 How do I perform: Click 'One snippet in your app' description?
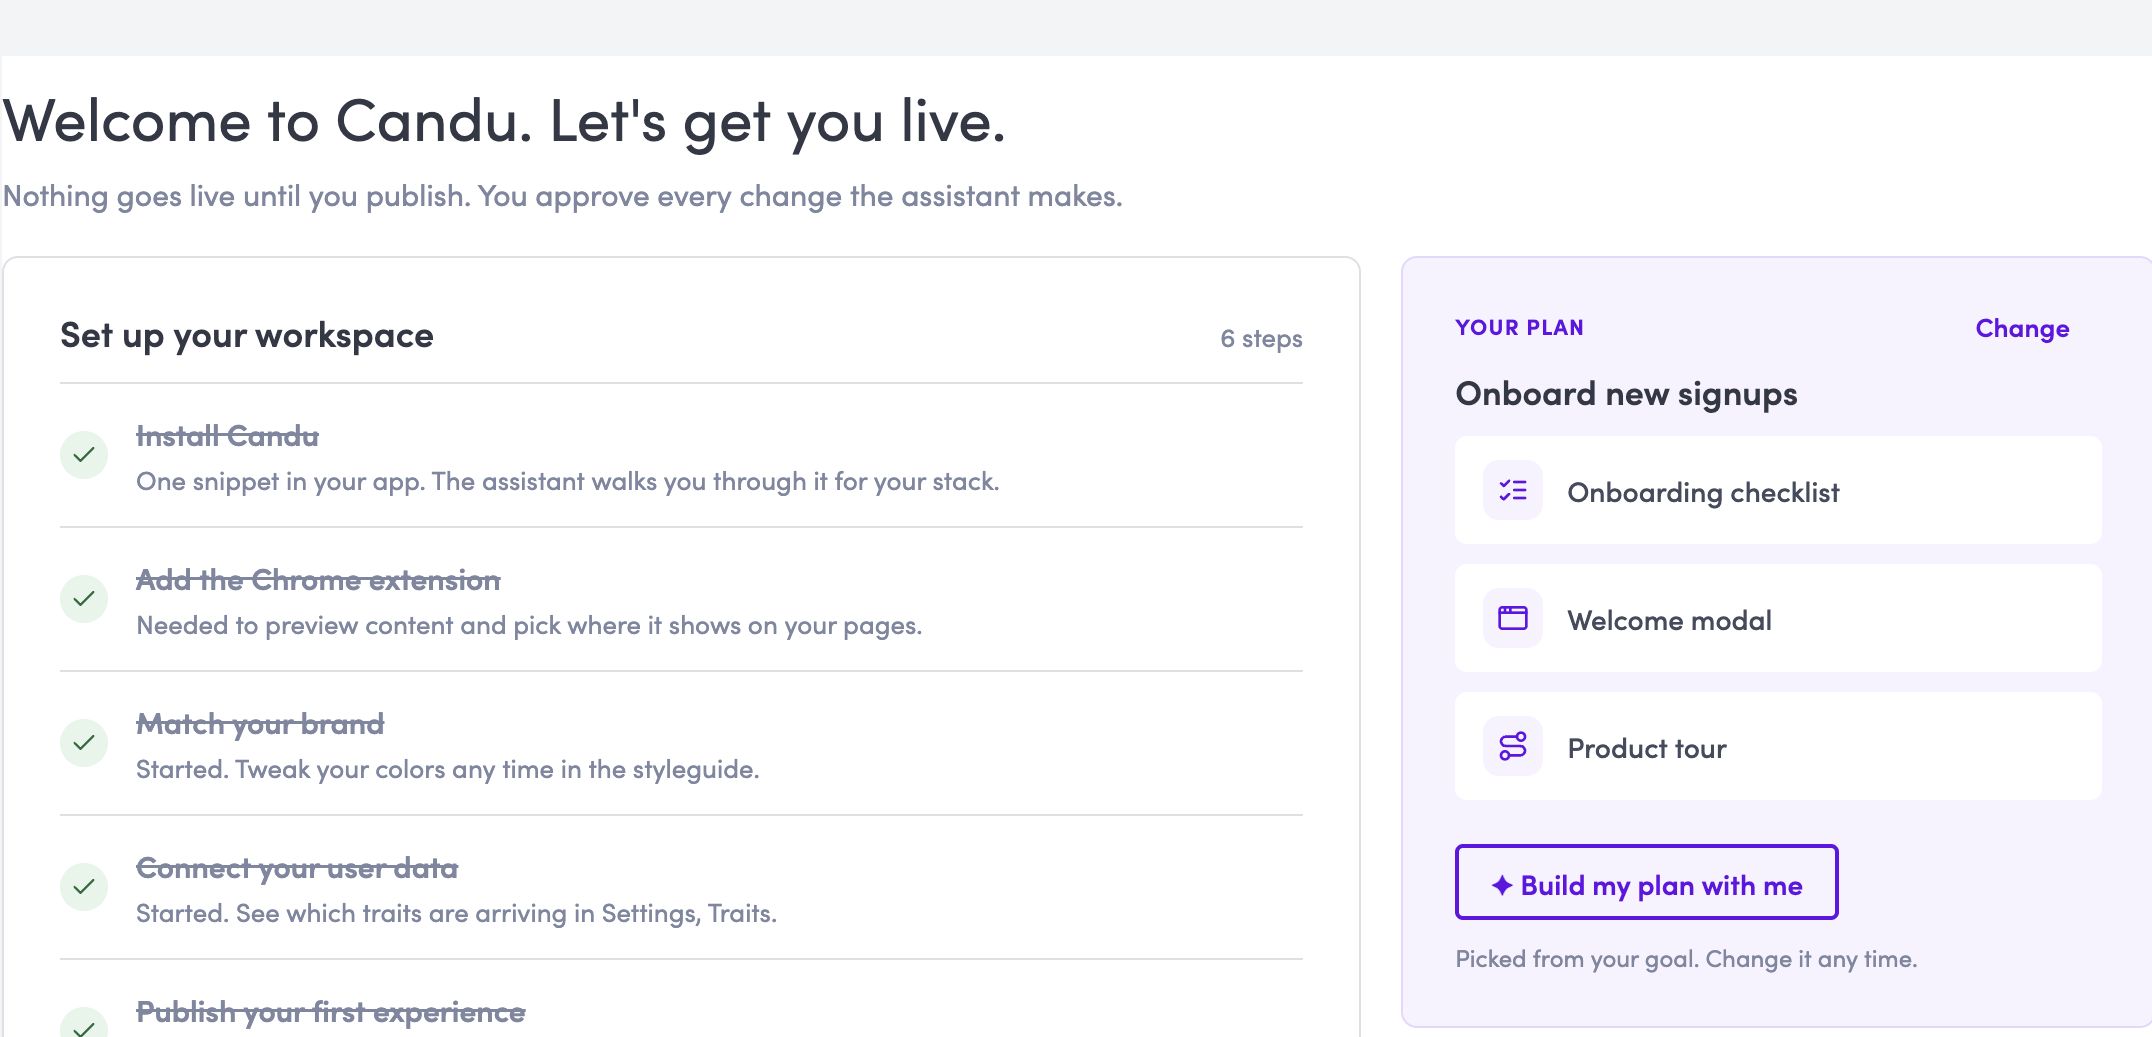pos(568,481)
